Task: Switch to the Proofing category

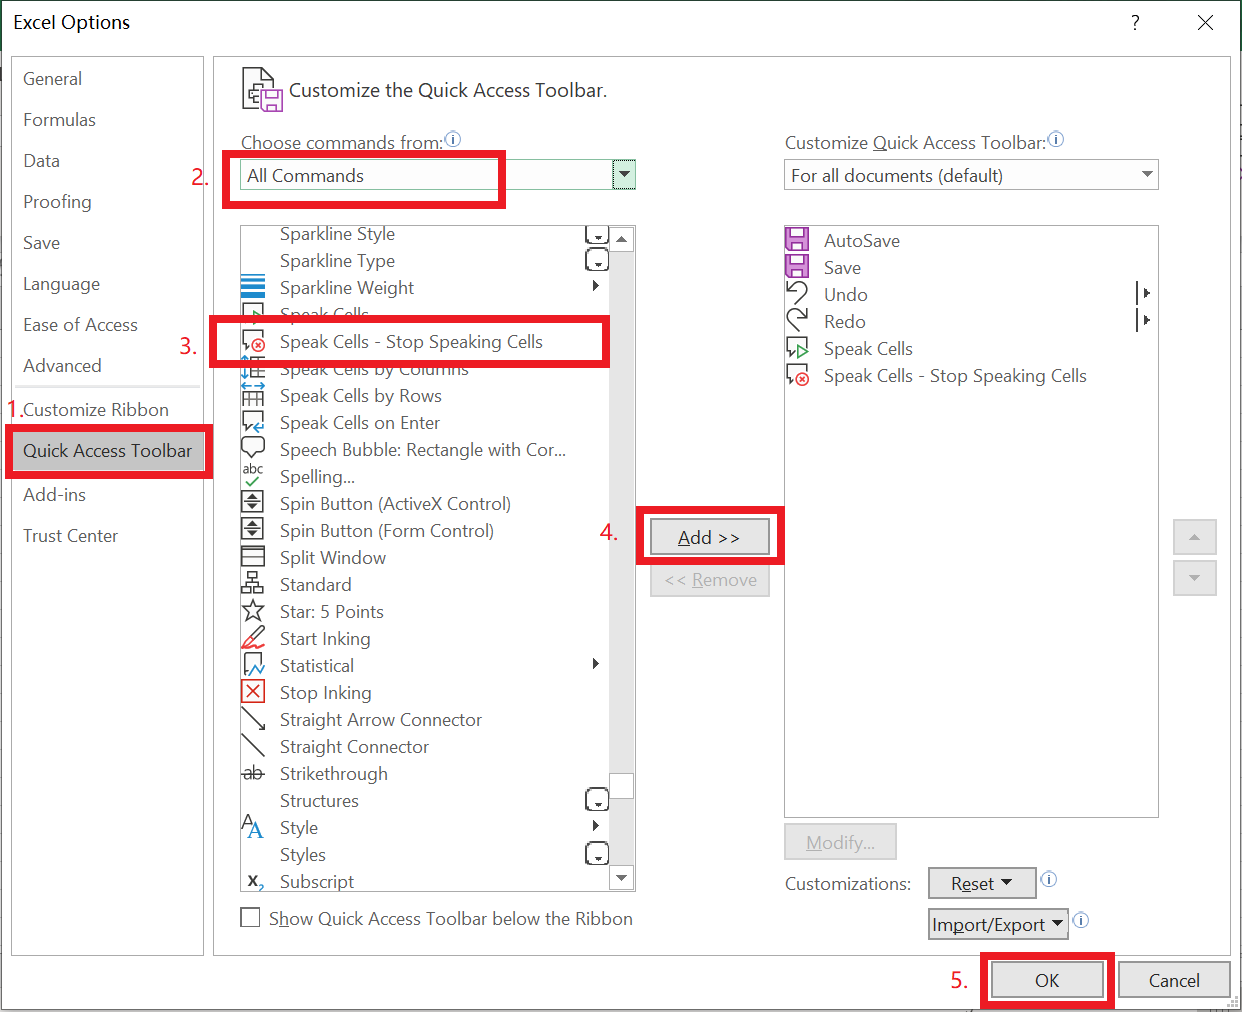Action: click(57, 202)
